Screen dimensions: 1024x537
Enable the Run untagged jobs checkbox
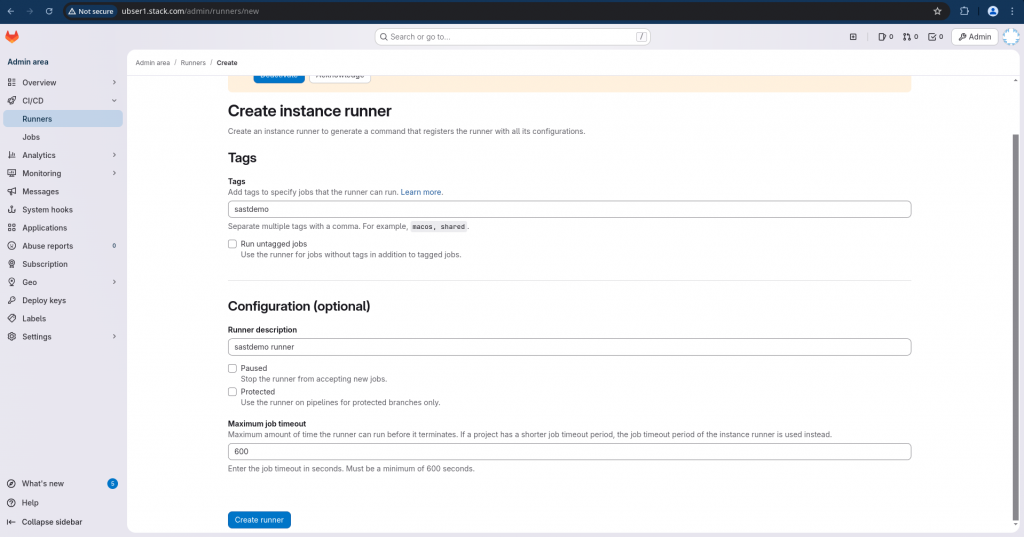[x=232, y=244]
